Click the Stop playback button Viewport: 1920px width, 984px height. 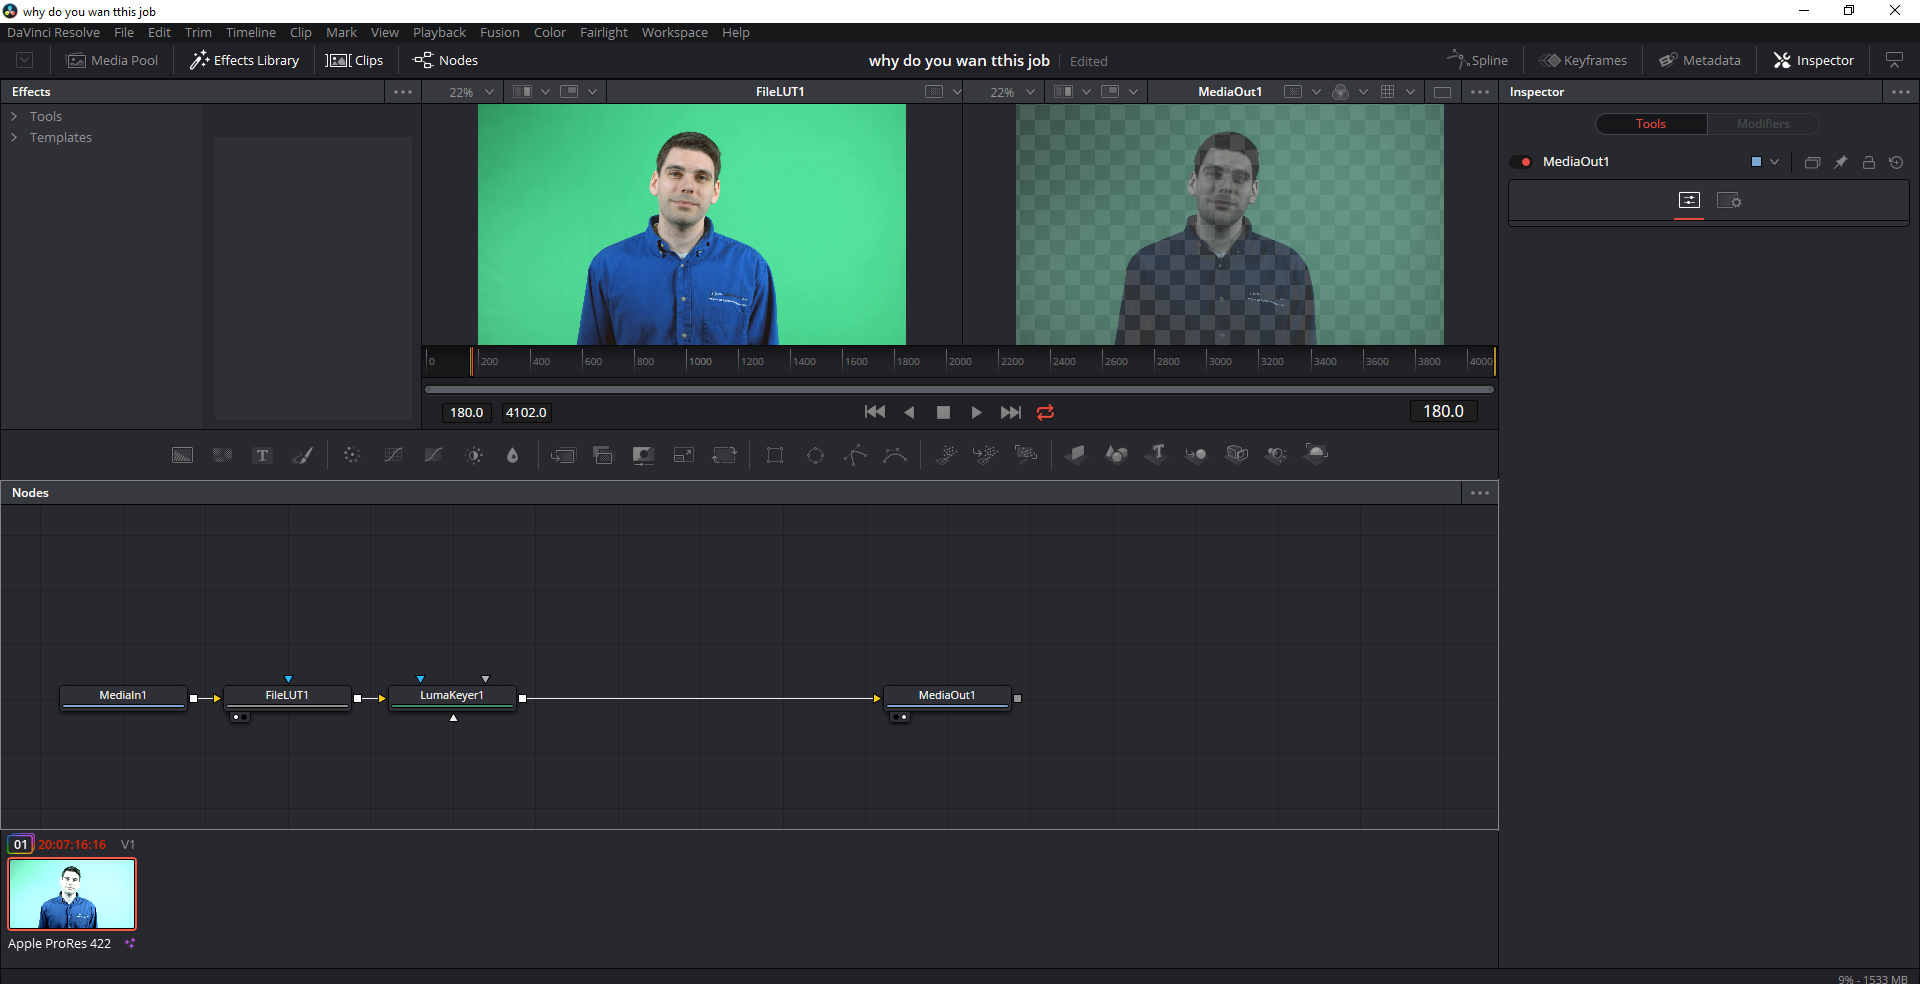(943, 412)
